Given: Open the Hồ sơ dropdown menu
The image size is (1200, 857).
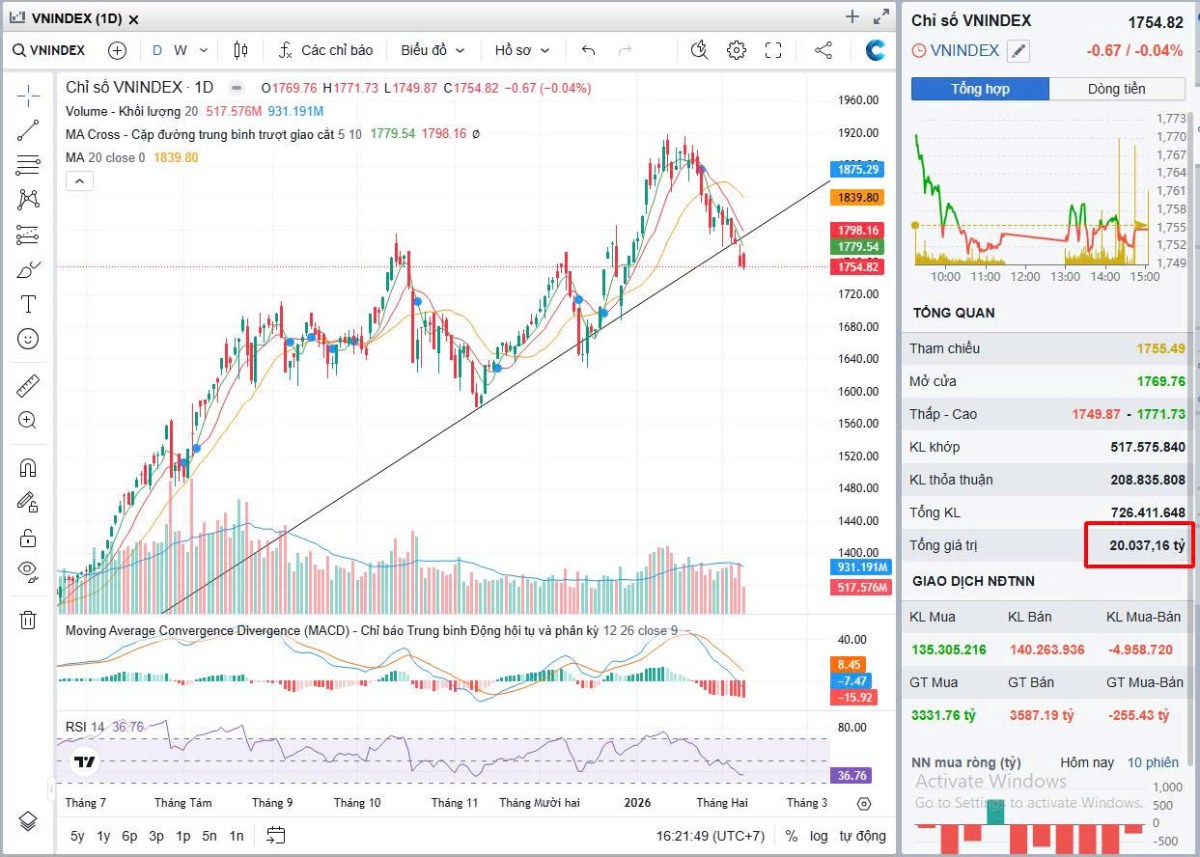Looking at the screenshot, I should click(x=513, y=50).
